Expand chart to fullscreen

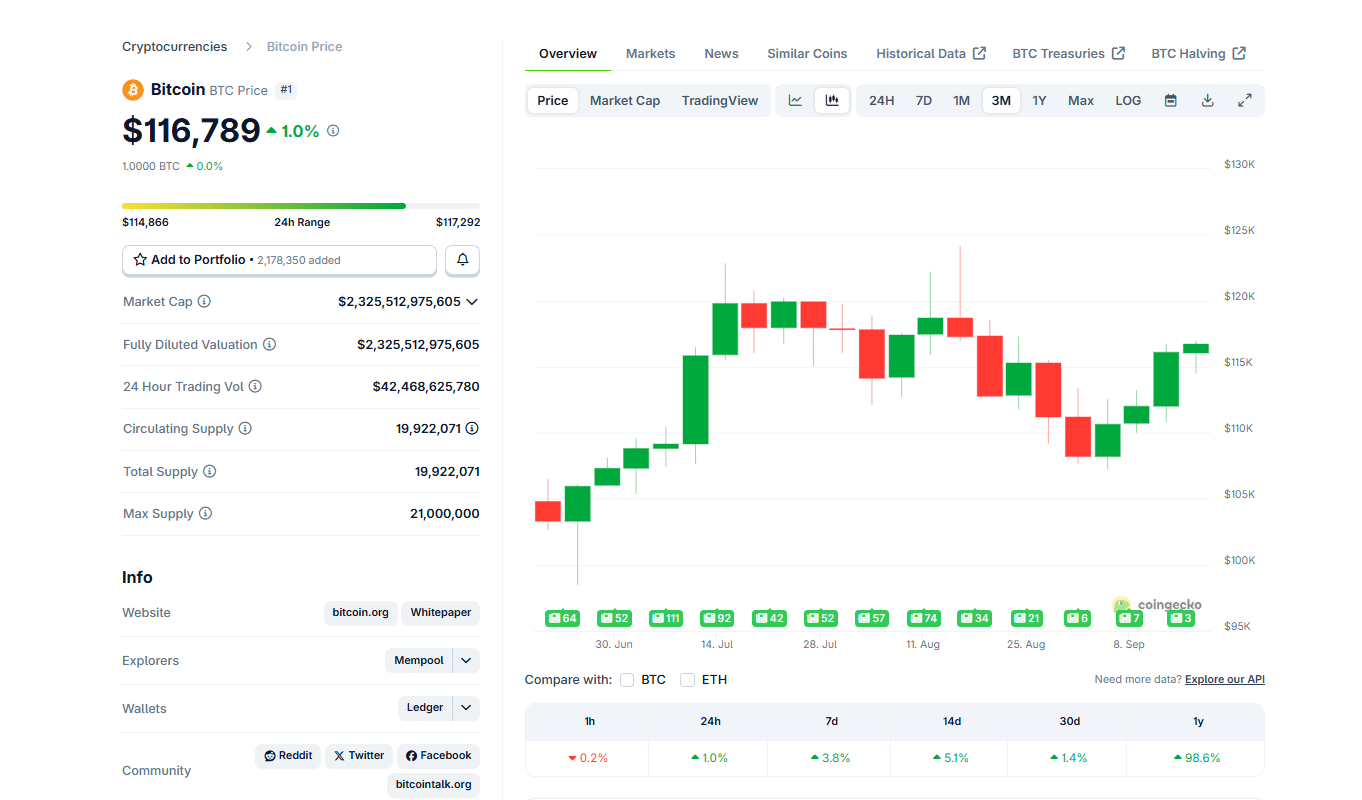coord(1244,101)
